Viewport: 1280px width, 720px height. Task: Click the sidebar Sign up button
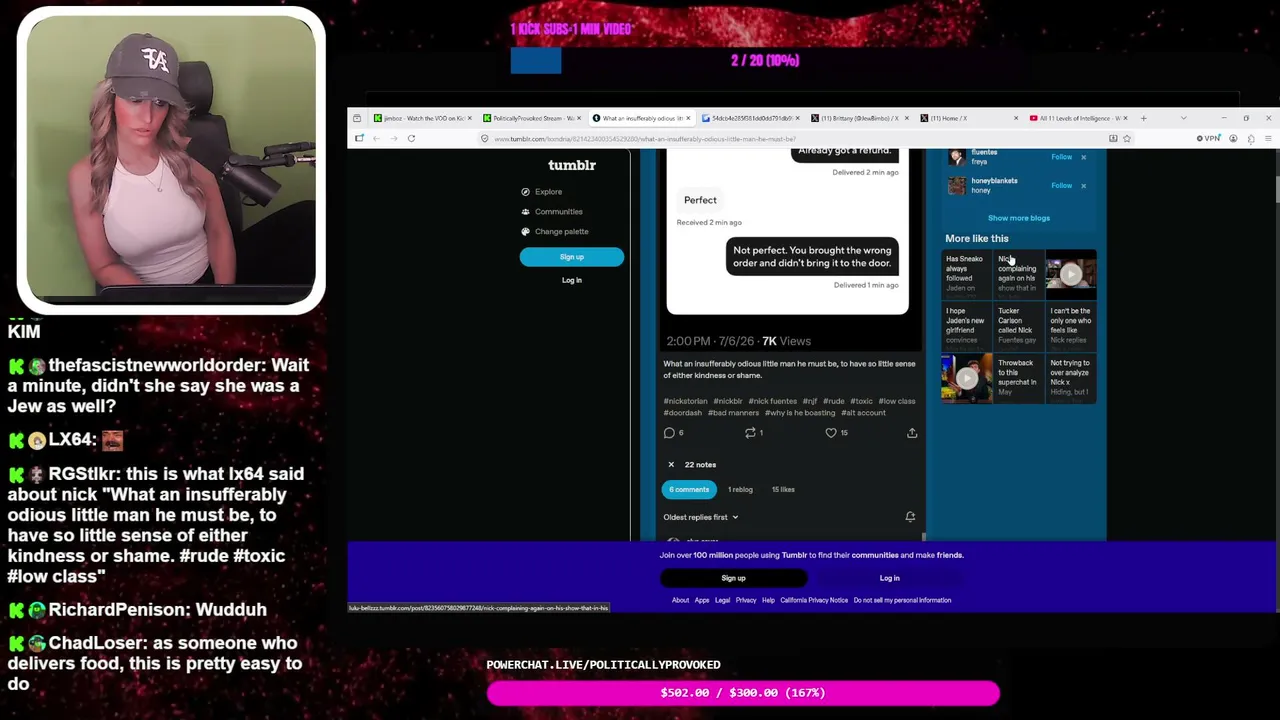(572, 257)
